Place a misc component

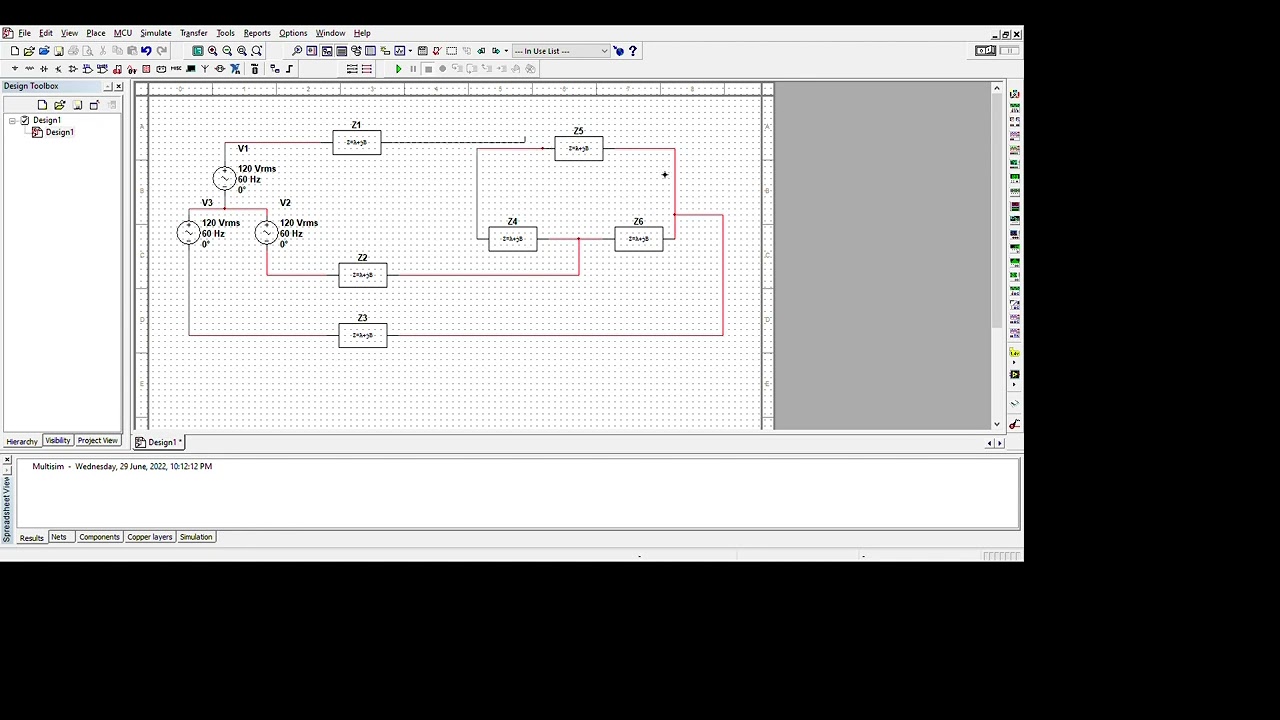coord(176,69)
